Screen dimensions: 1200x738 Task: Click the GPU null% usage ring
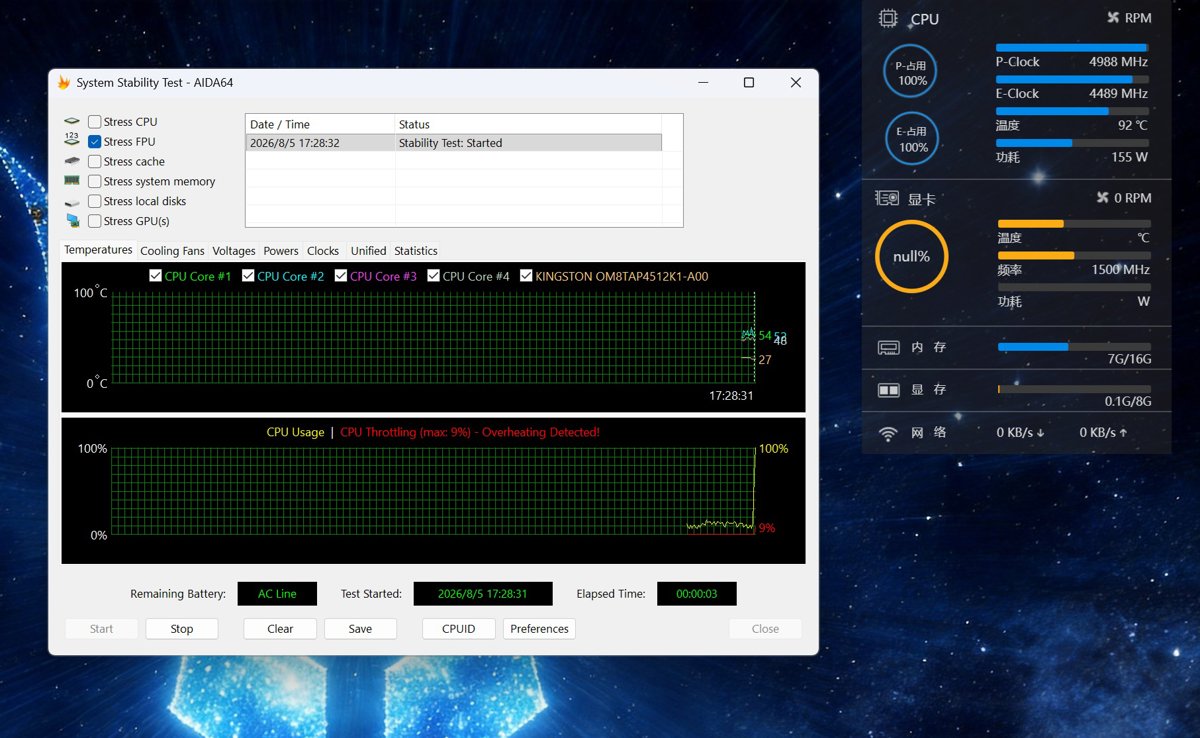[911, 256]
